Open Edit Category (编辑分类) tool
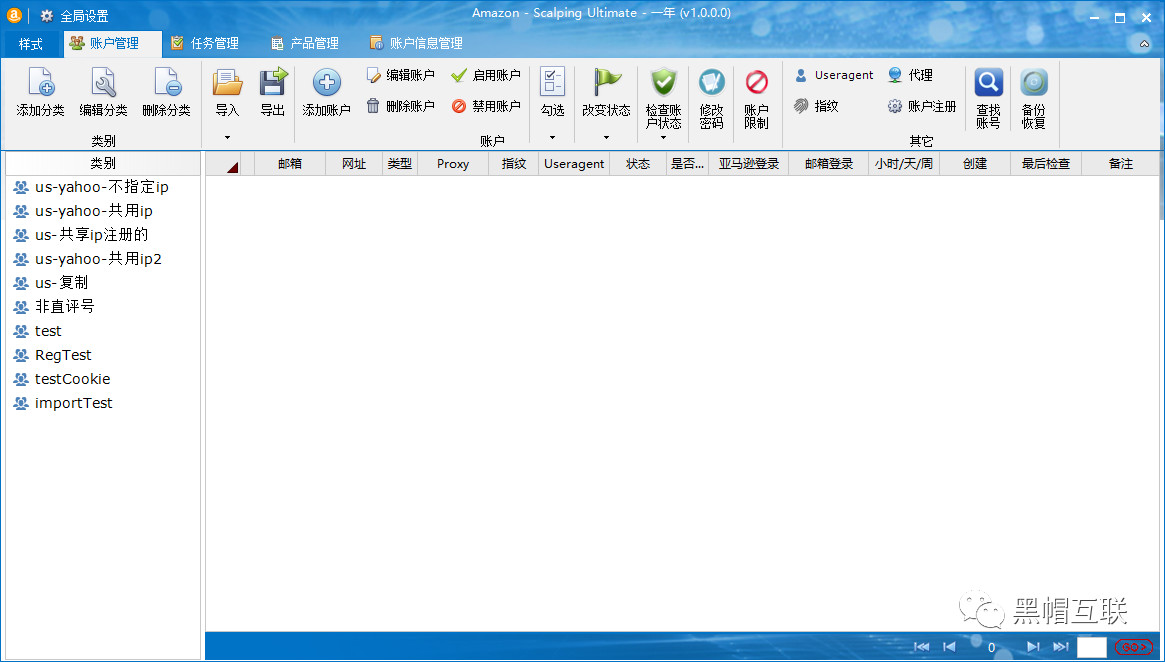 coord(103,82)
